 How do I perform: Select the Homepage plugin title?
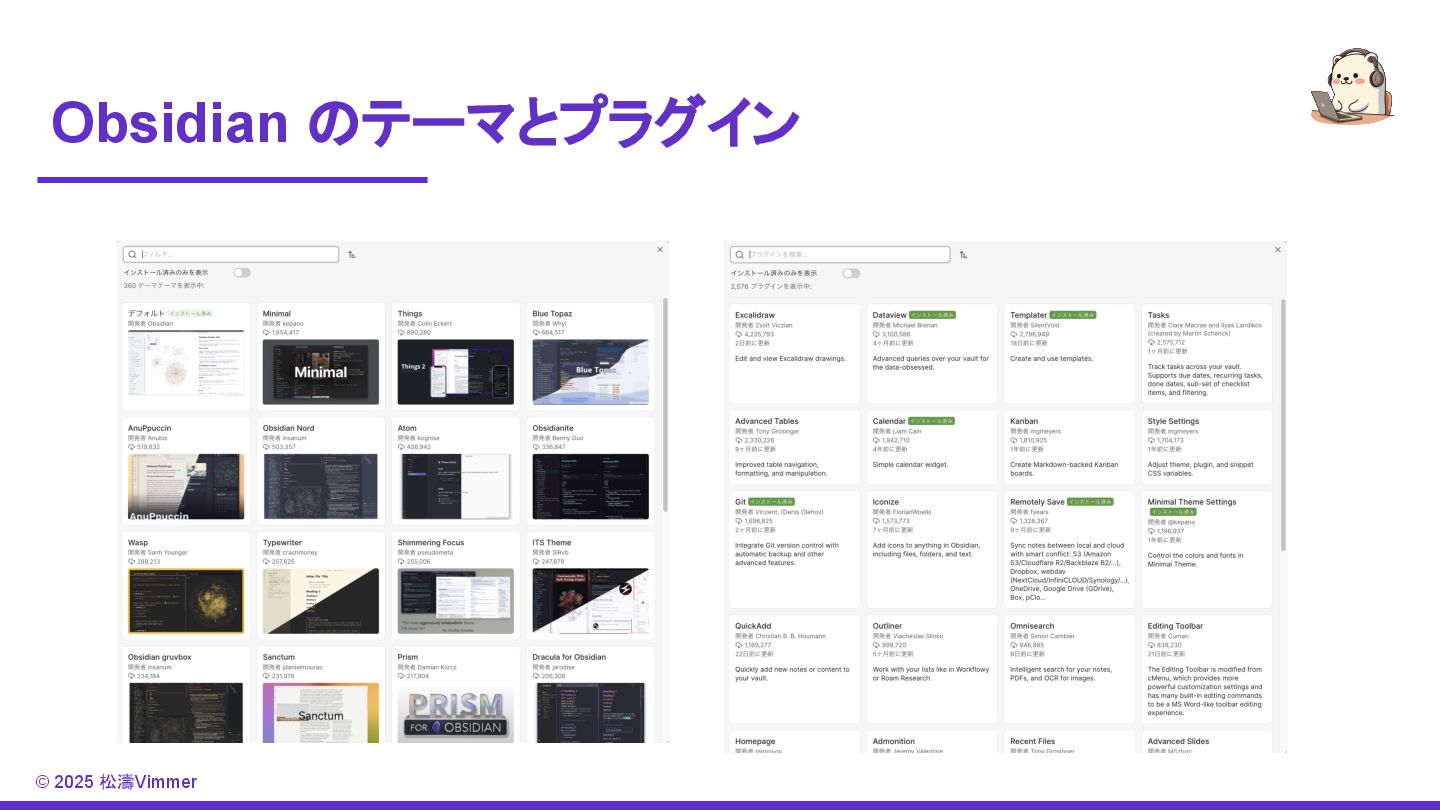pos(755,741)
